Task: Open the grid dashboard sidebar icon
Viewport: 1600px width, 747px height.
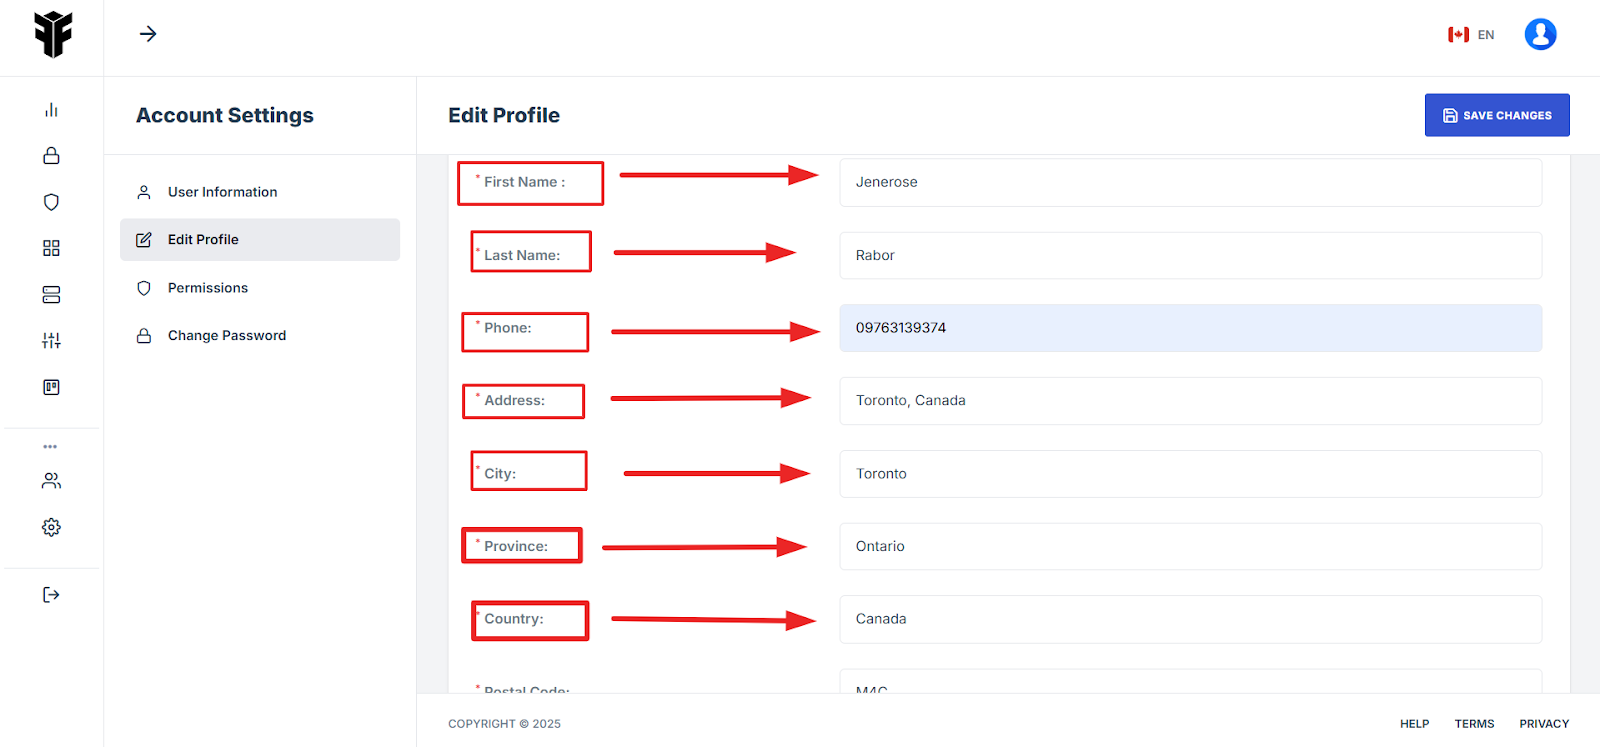Action: pos(51,248)
